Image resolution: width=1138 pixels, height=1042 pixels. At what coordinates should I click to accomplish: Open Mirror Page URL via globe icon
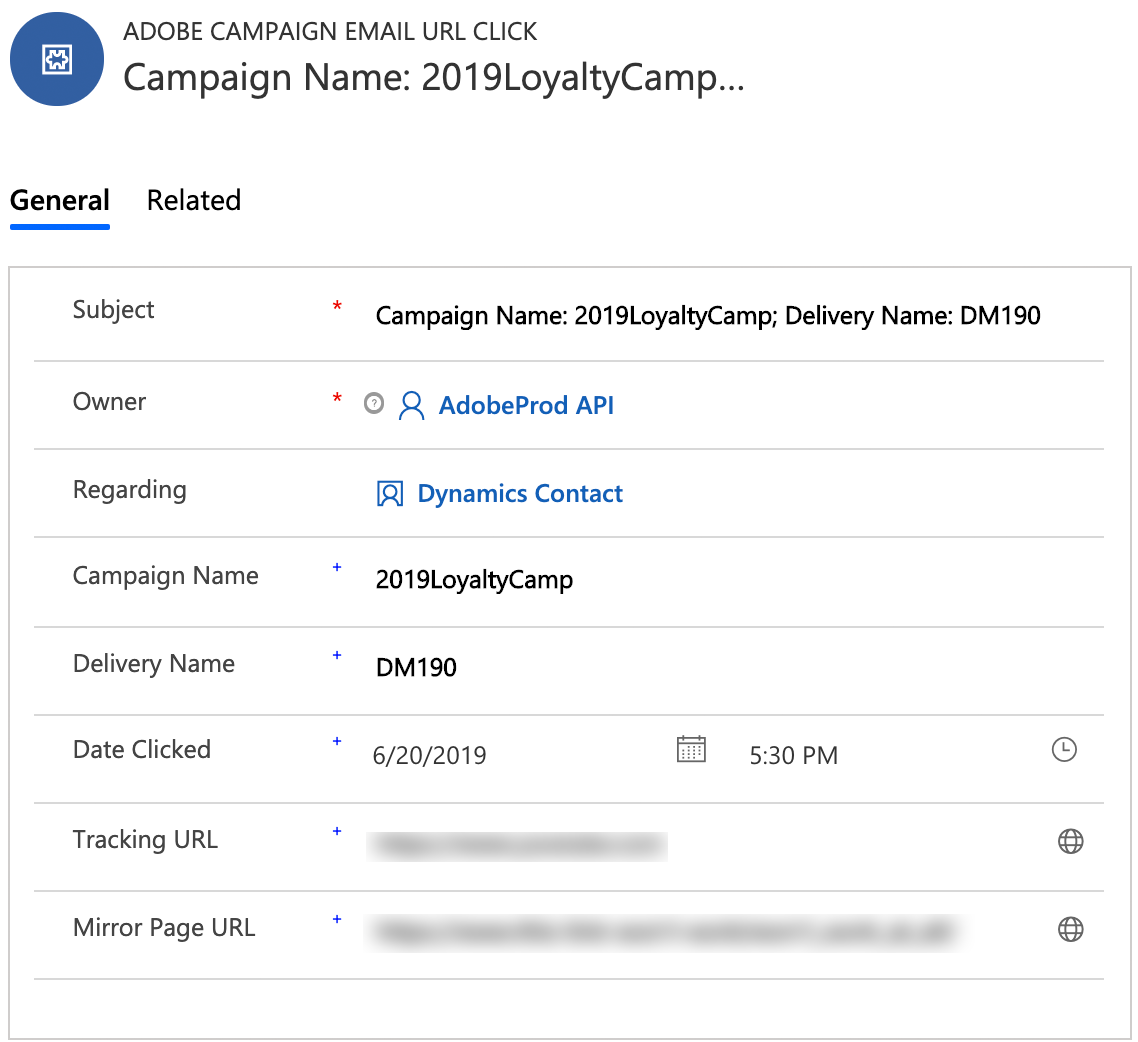pyautogui.click(x=1071, y=930)
